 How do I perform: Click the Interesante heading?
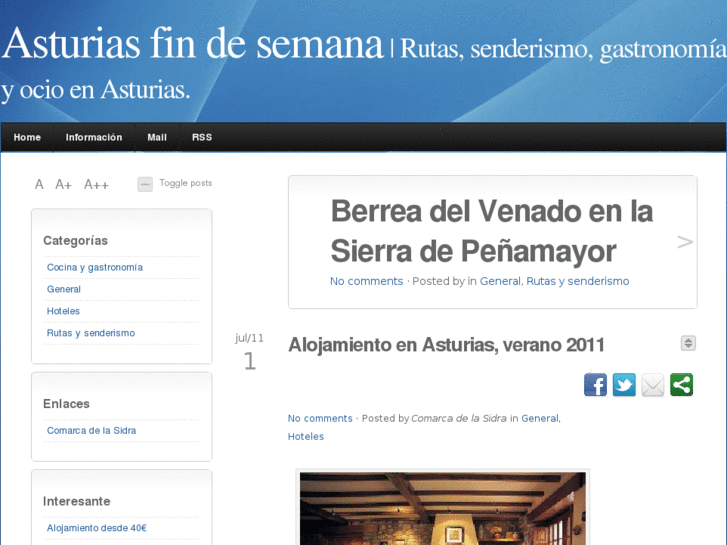[77, 501]
